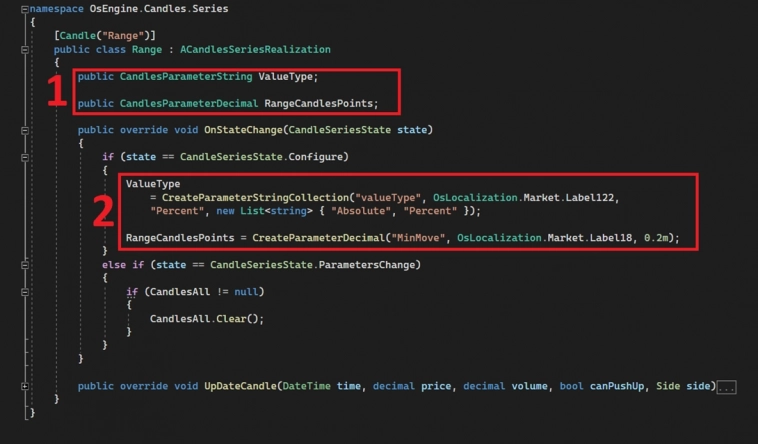Collapse the if state == Configure block
The width and height of the screenshot is (758, 444).
pyautogui.click(x=25, y=157)
